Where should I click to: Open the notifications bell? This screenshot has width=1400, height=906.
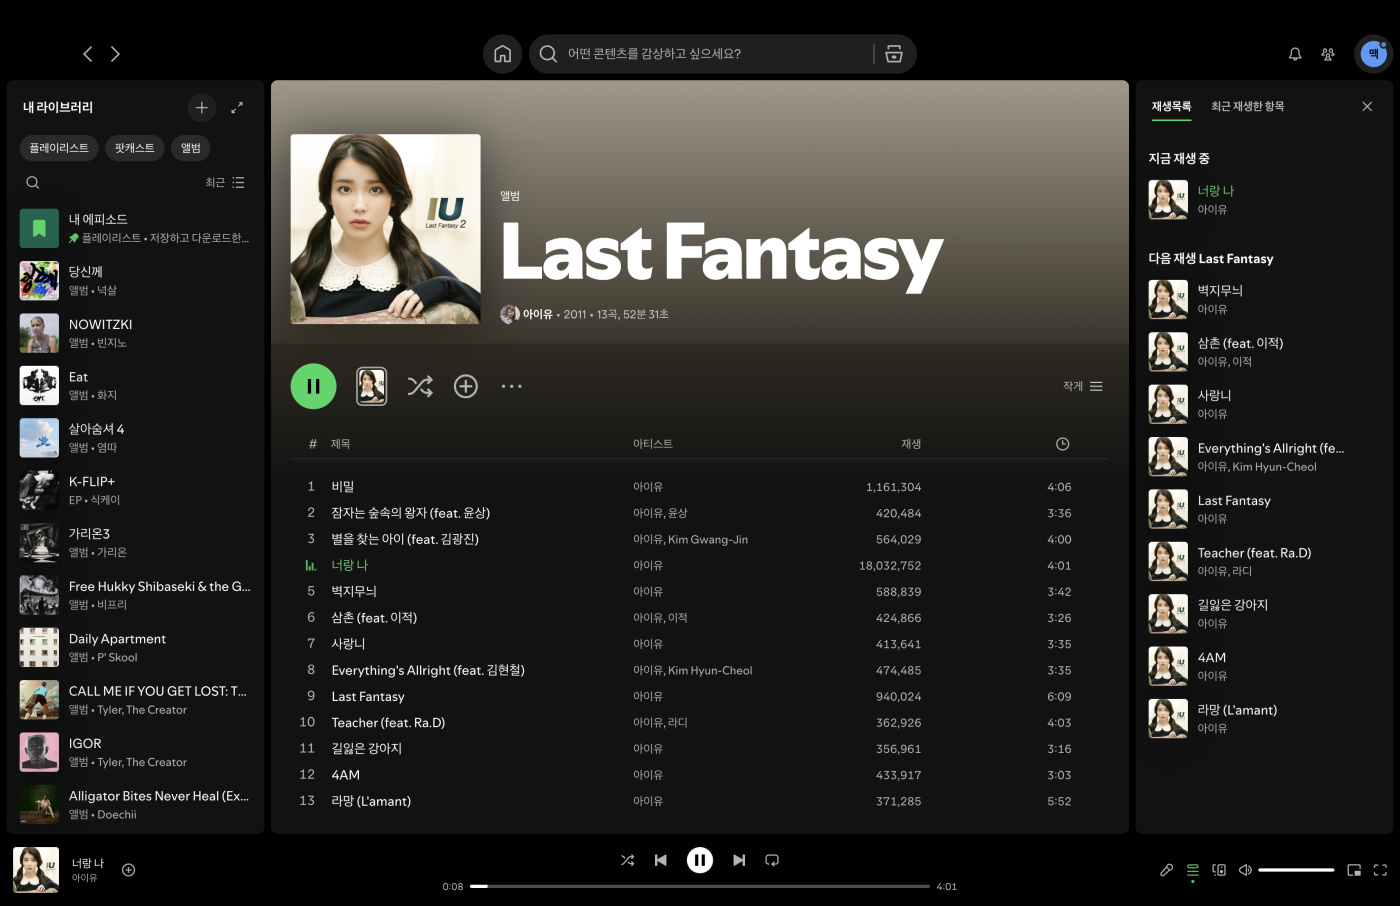[x=1295, y=54]
